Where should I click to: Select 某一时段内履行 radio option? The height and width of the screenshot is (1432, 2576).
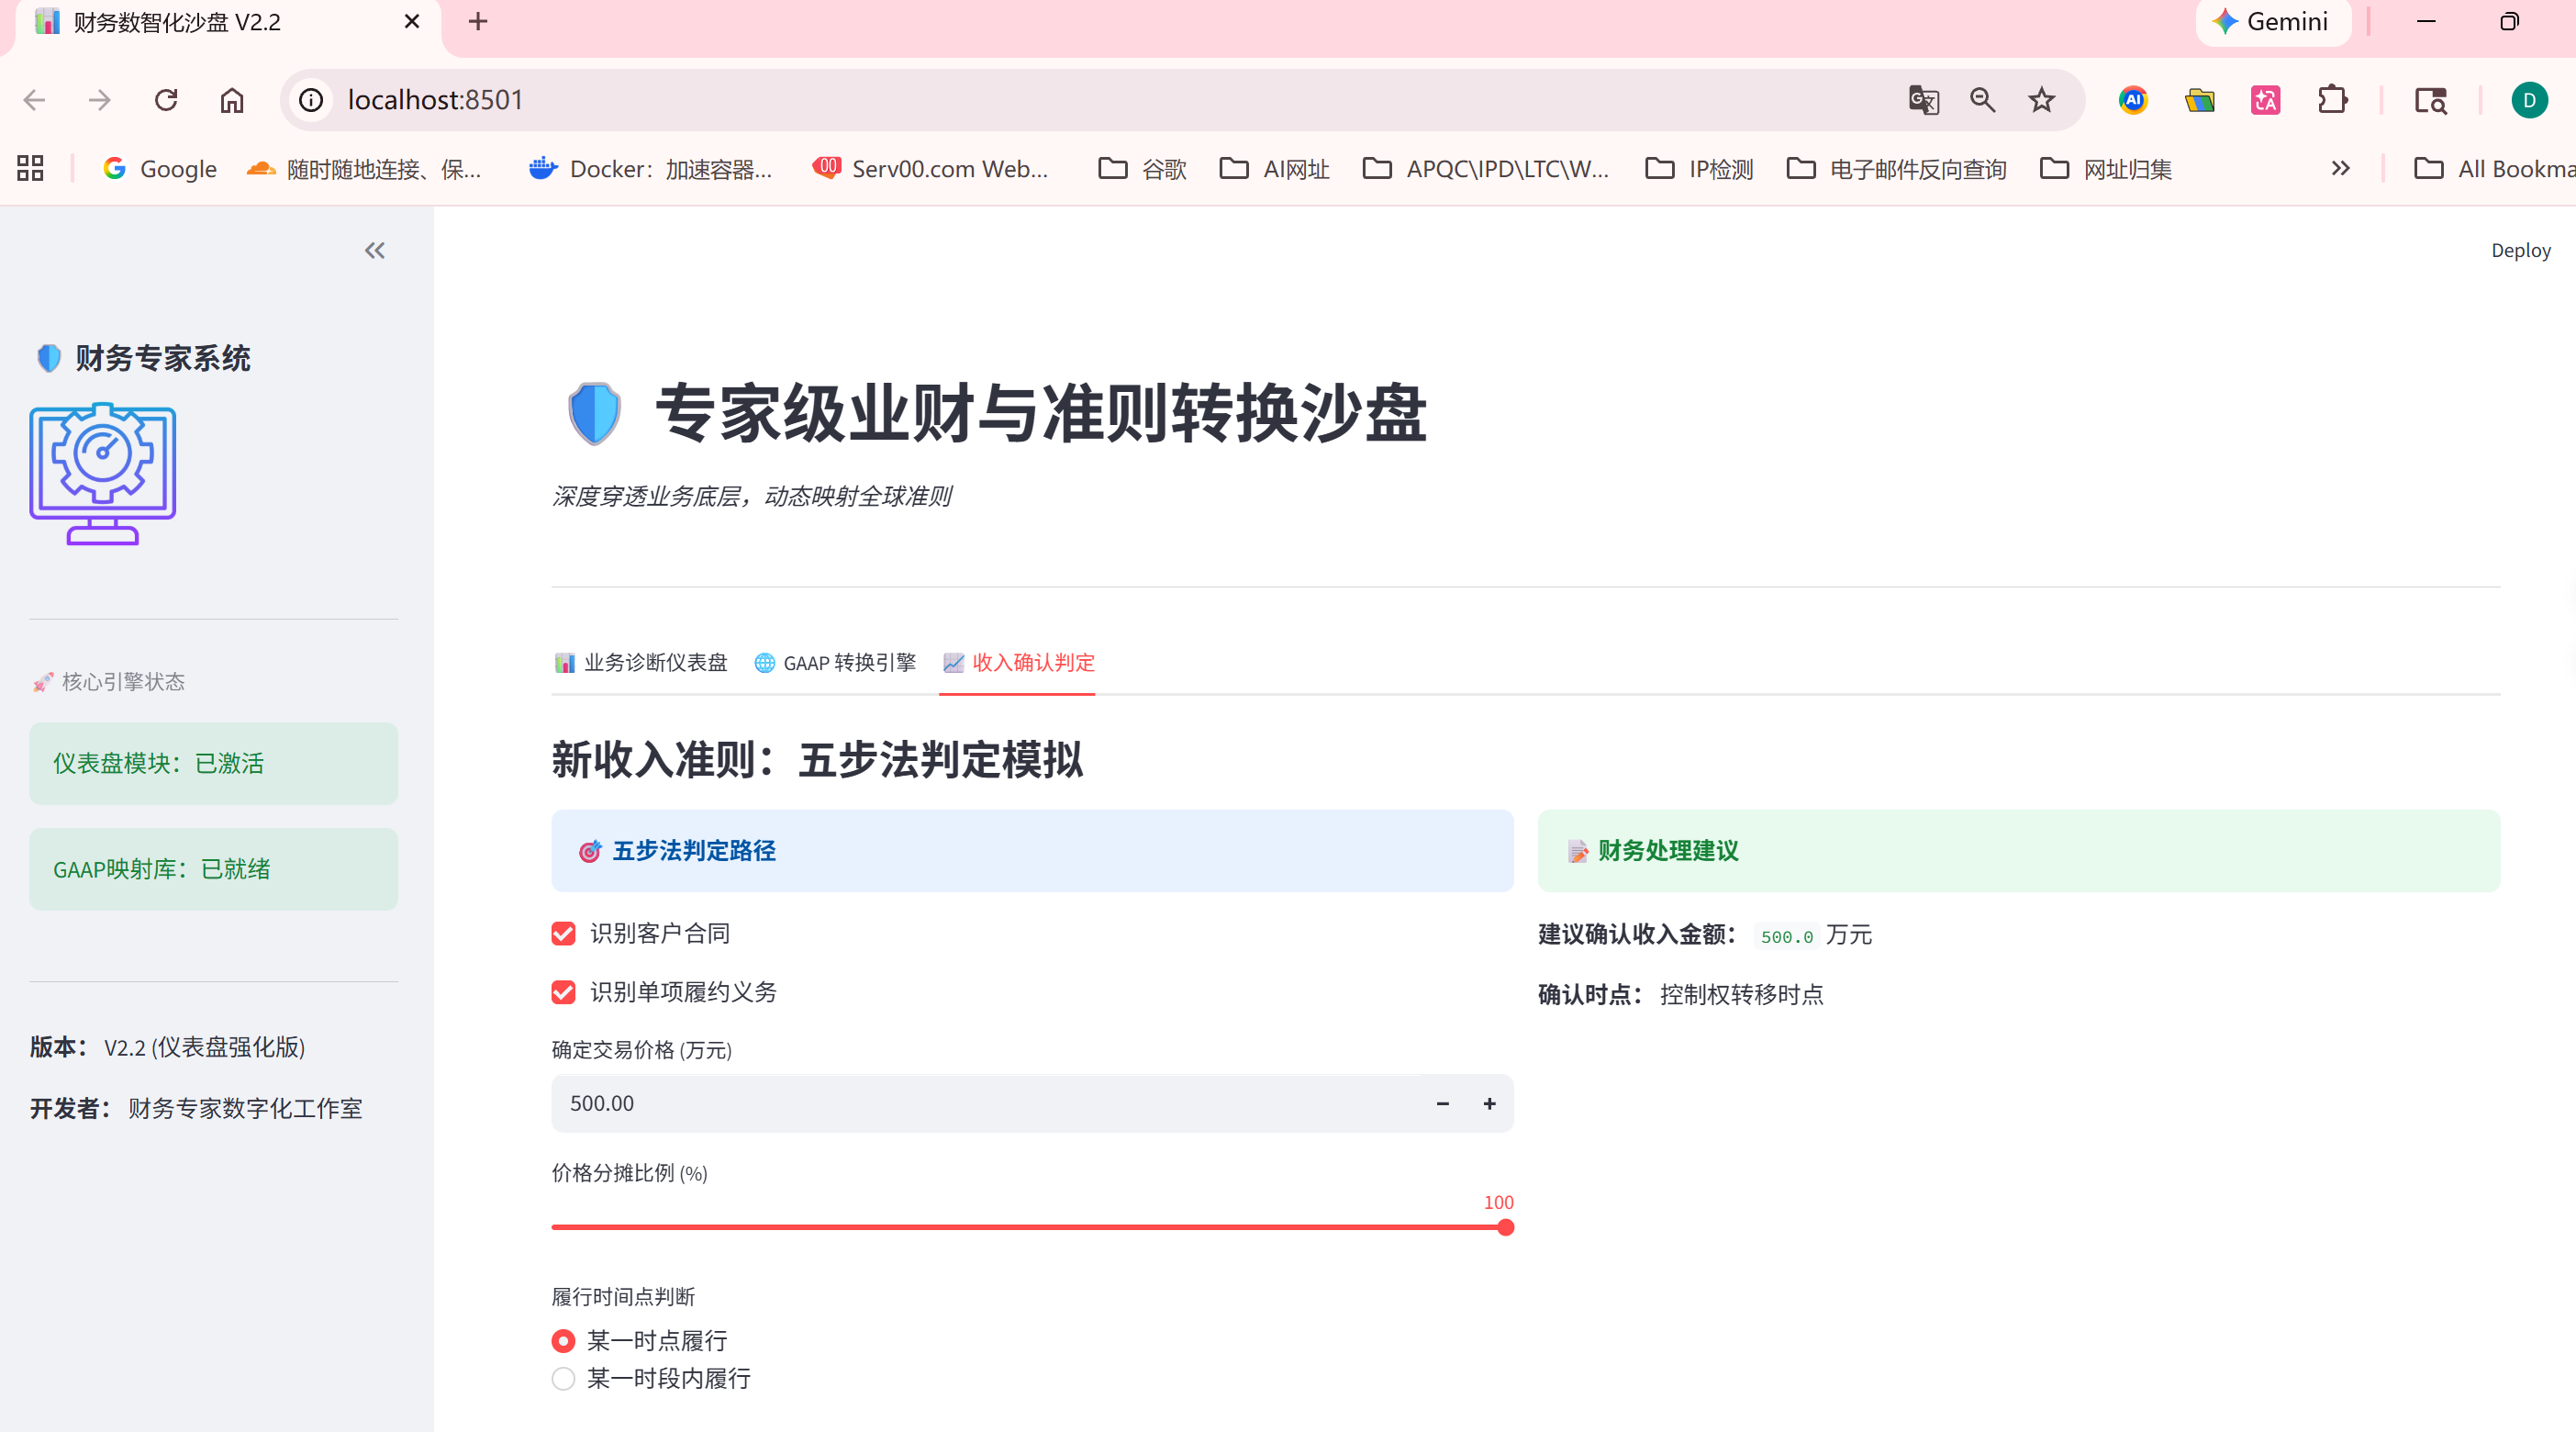click(563, 1378)
